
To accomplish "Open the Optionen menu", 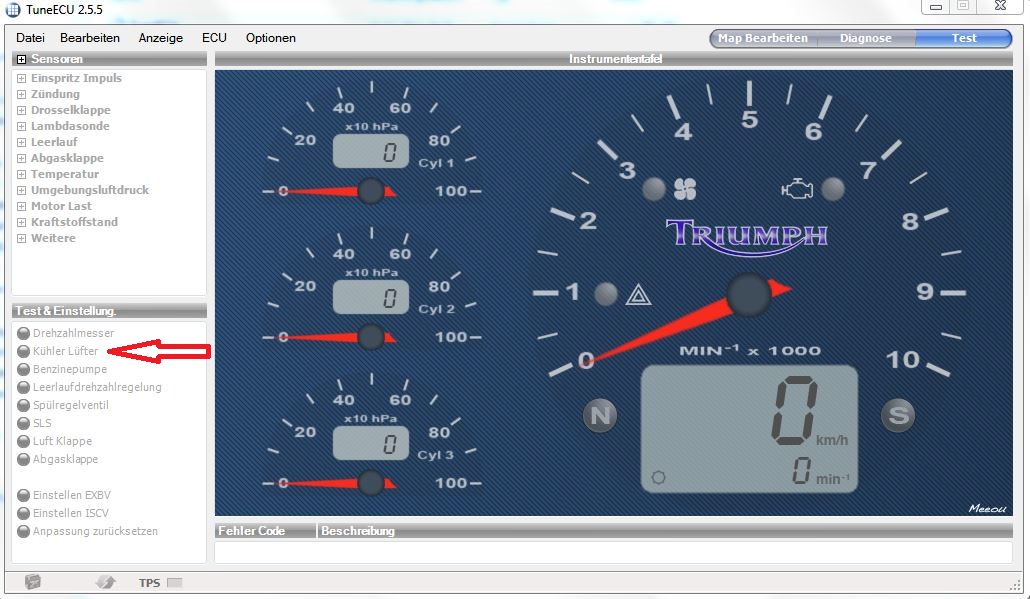I will (271, 38).
